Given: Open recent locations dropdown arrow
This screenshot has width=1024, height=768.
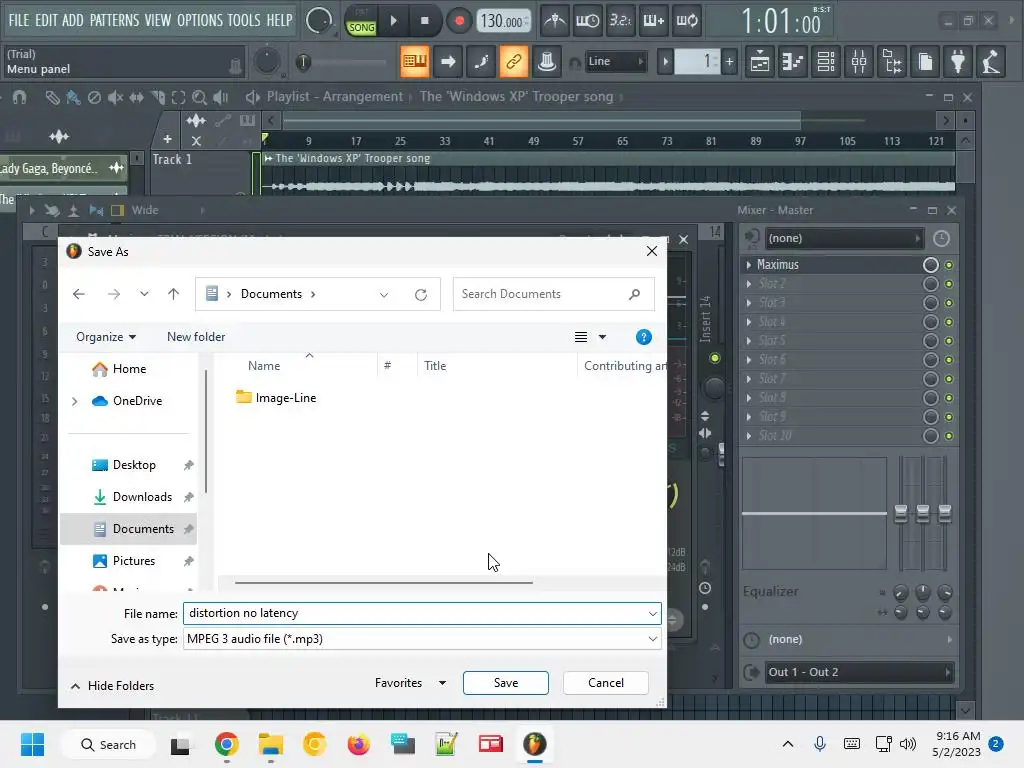Looking at the screenshot, I should tap(144, 294).
